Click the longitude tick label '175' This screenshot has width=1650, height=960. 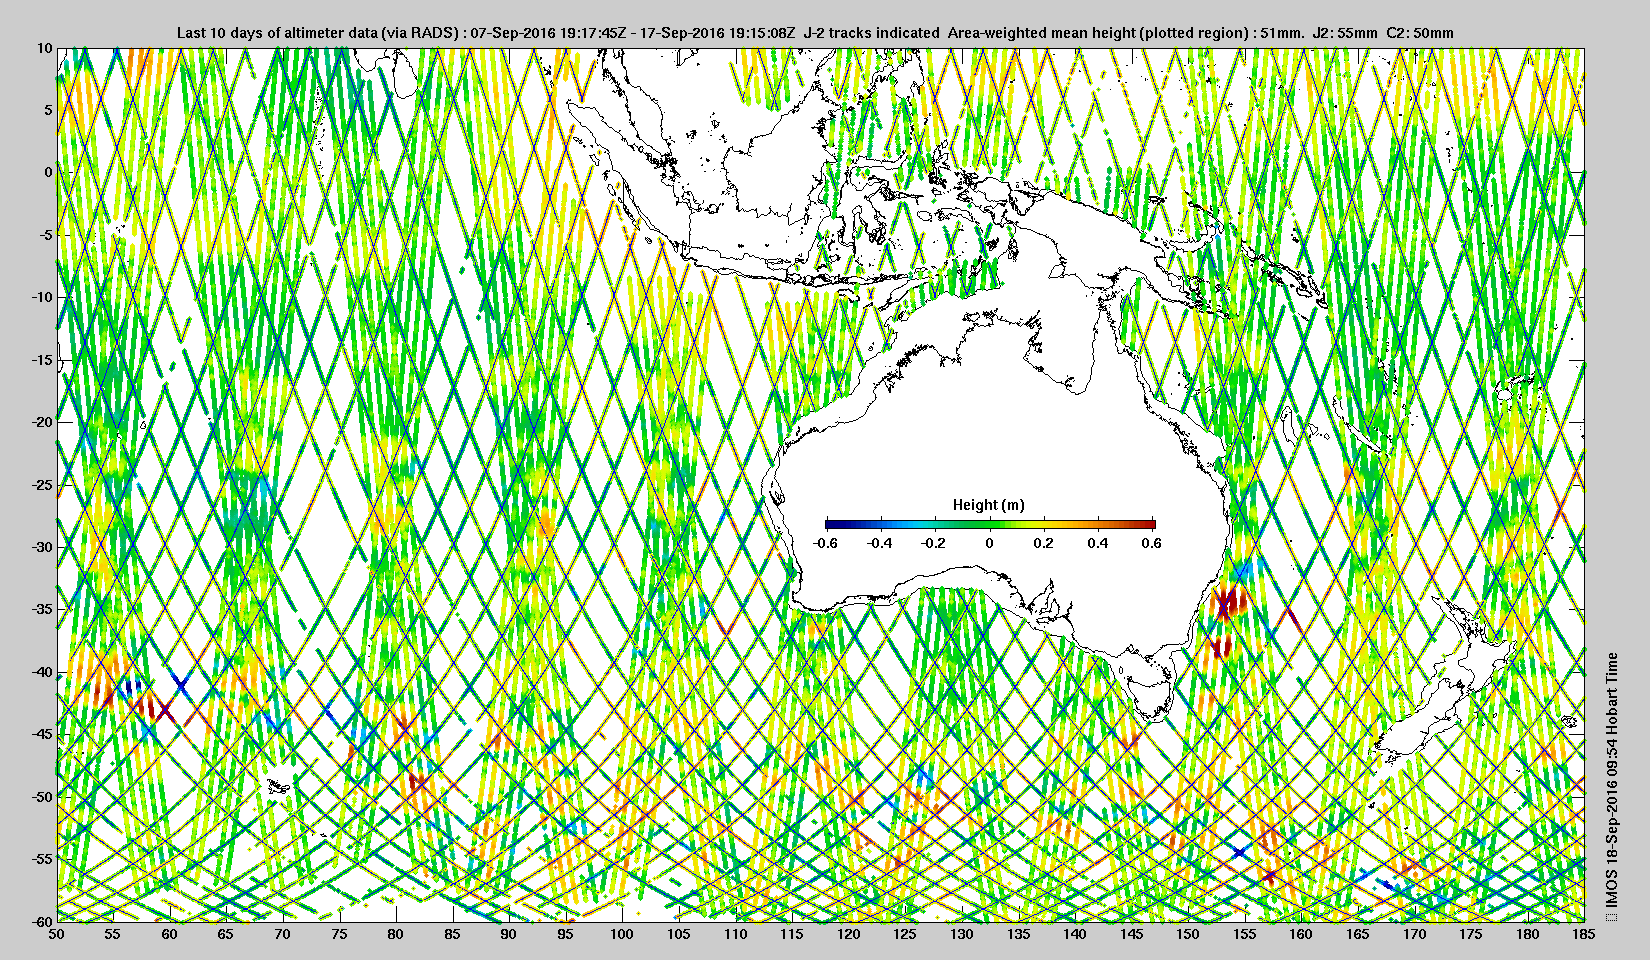pos(1471,935)
